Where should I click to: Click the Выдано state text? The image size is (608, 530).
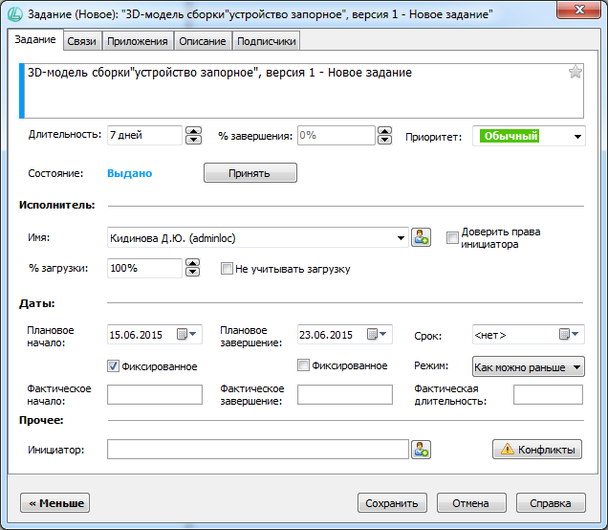pos(130,173)
